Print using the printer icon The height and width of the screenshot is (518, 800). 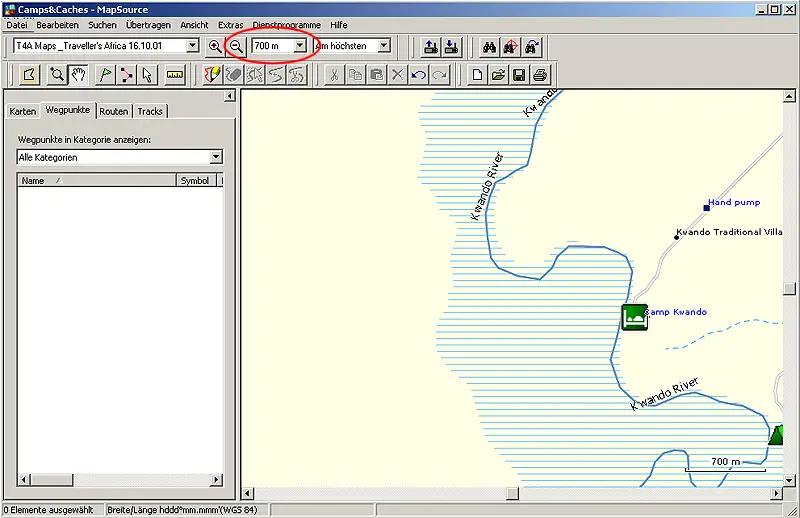coord(540,75)
